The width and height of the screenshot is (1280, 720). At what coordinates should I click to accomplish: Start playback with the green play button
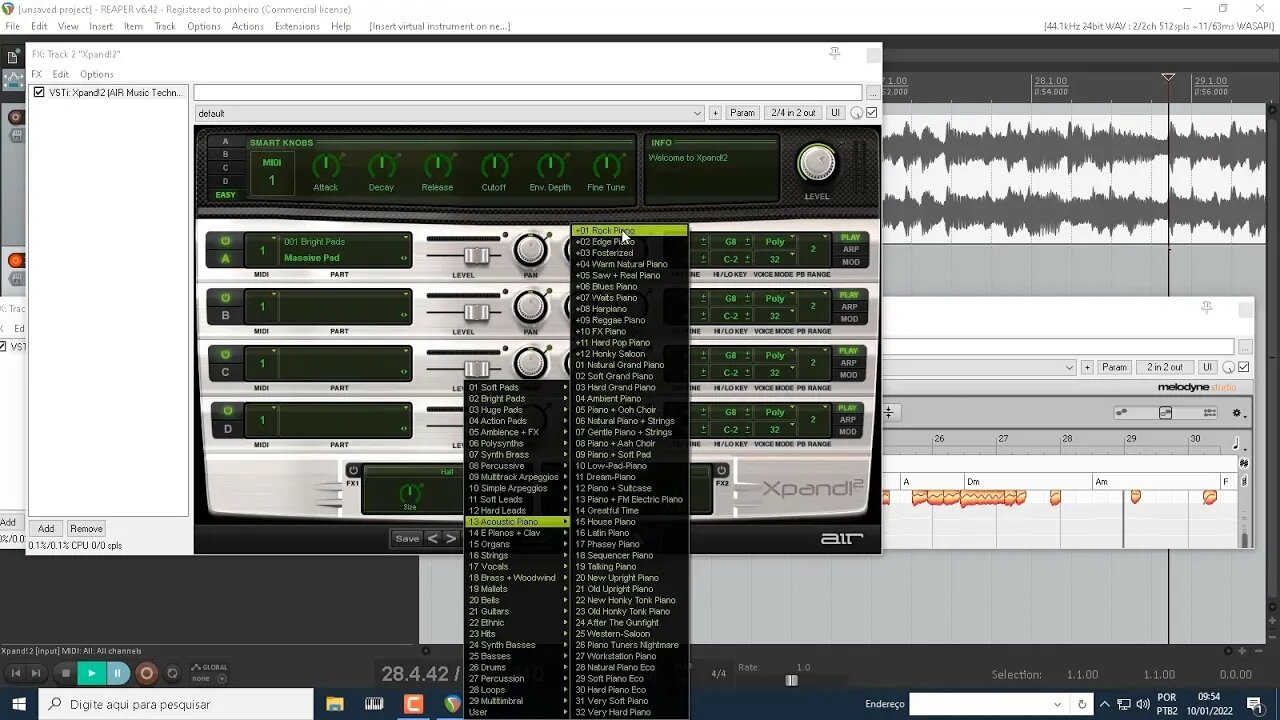91,673
